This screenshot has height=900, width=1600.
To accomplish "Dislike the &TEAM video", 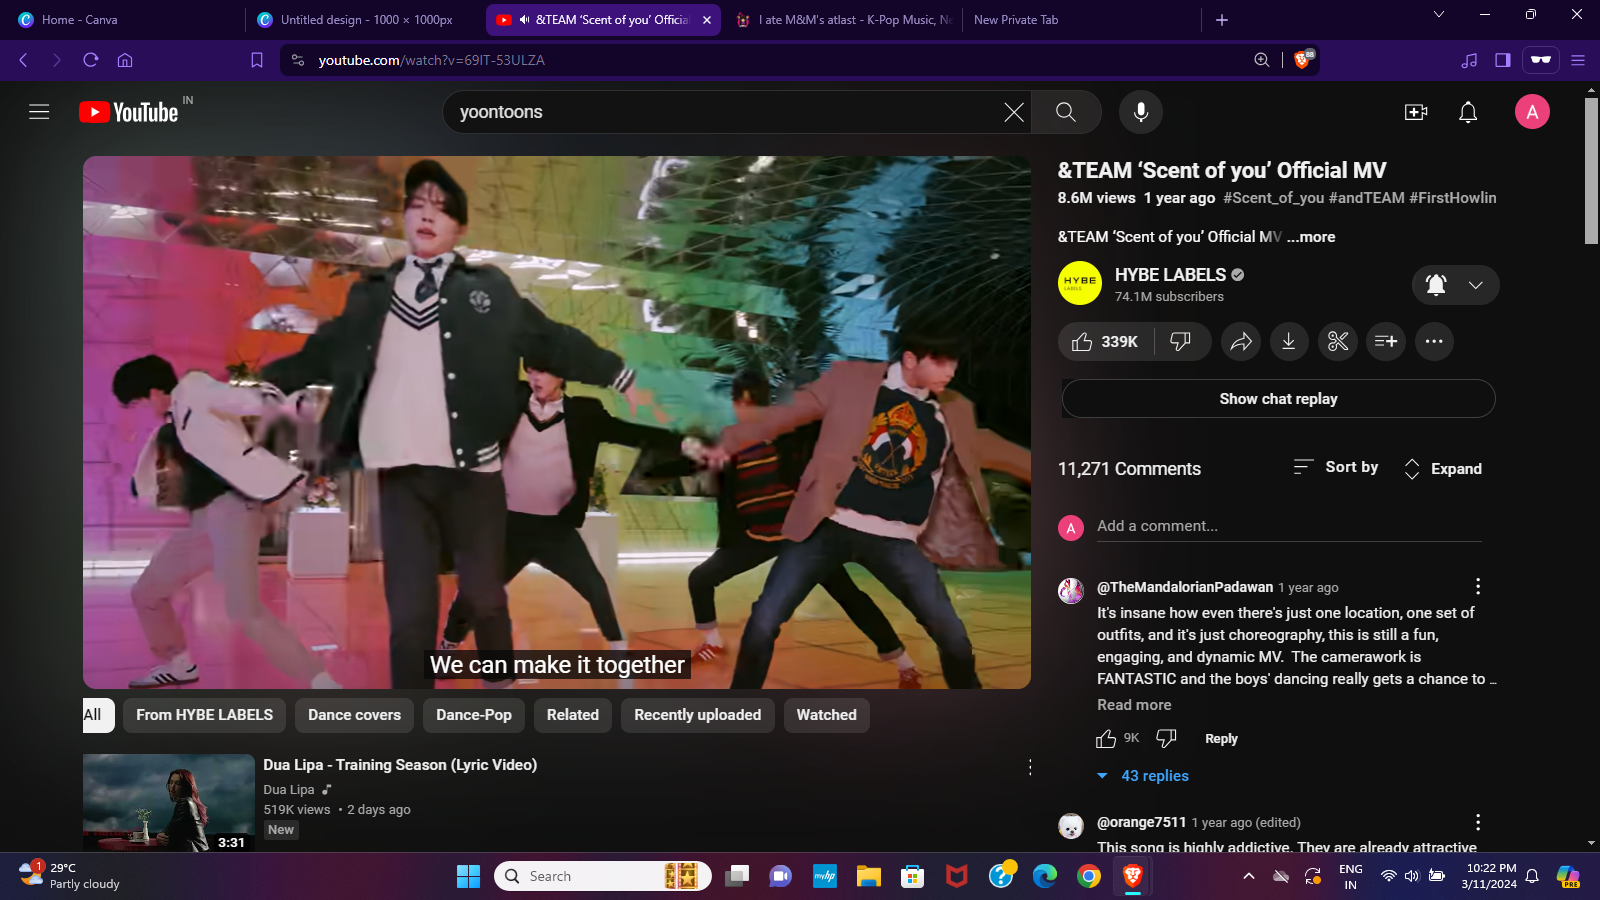I will [1181, 342].
